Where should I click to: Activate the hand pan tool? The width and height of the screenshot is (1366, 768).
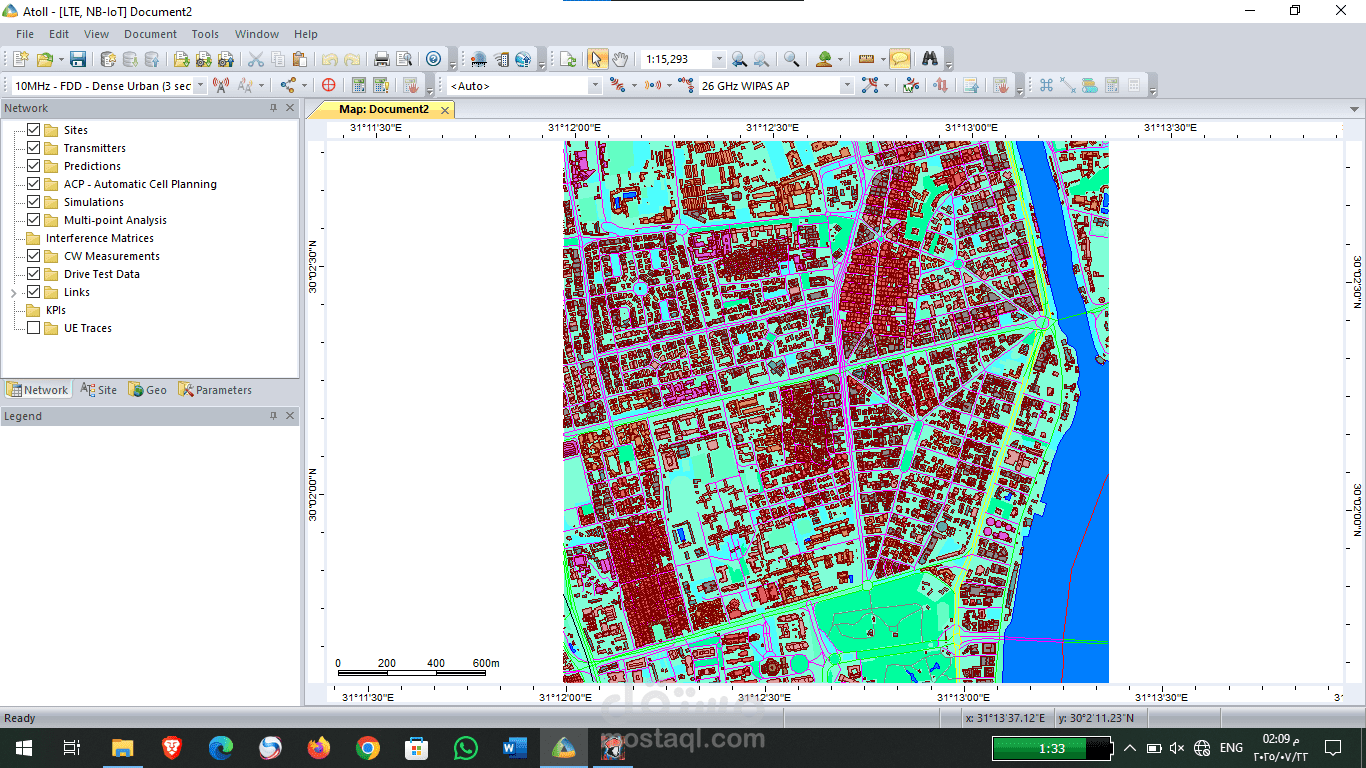(x=620, y=59)
